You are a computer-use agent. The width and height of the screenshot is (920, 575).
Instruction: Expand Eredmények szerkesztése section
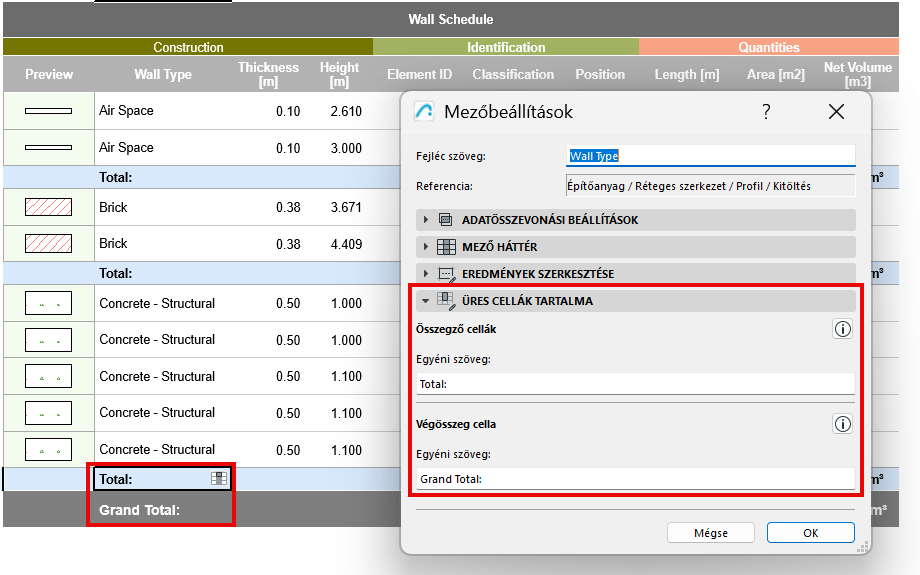426,274
